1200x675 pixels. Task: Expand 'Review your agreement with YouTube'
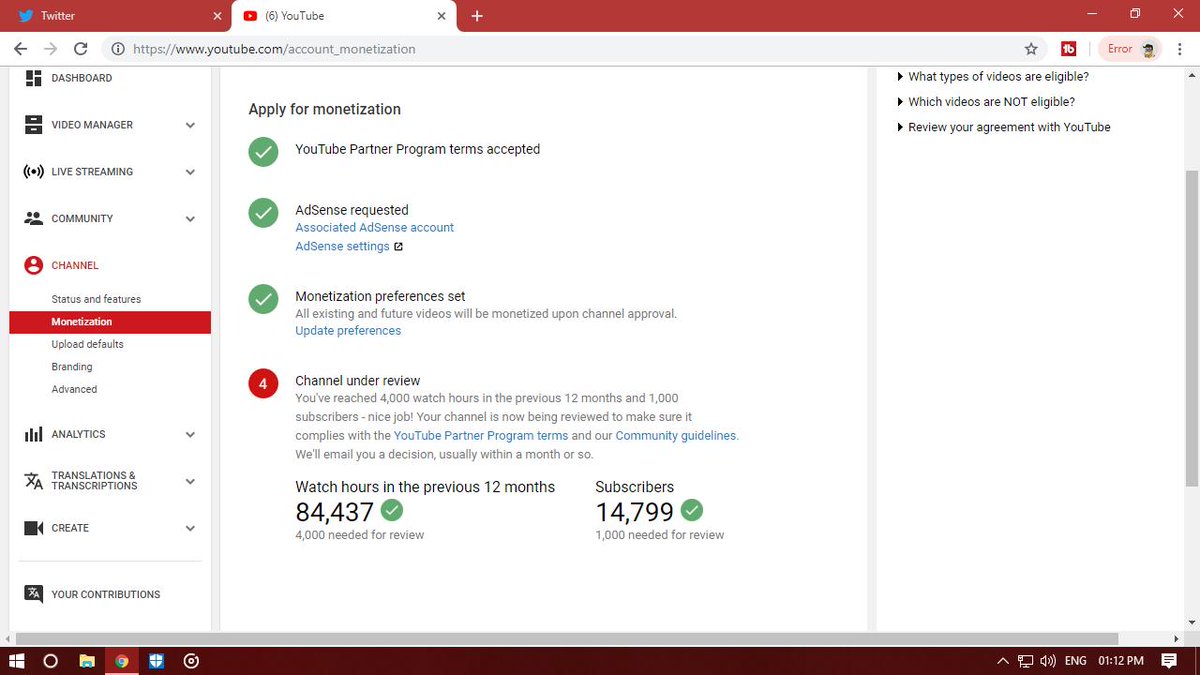1004,127
